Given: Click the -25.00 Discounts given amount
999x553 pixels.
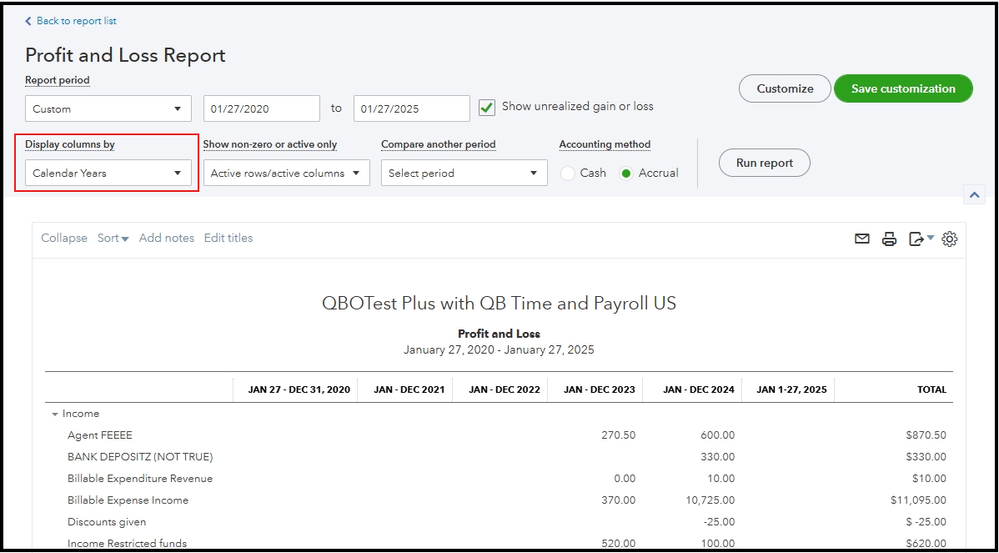Looking at the screenshot, I should [x=719, y=522].
